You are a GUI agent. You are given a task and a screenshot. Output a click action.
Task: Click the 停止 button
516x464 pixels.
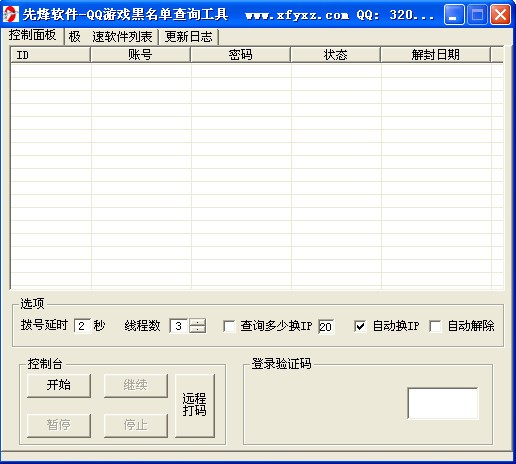[x=136, y=425]
